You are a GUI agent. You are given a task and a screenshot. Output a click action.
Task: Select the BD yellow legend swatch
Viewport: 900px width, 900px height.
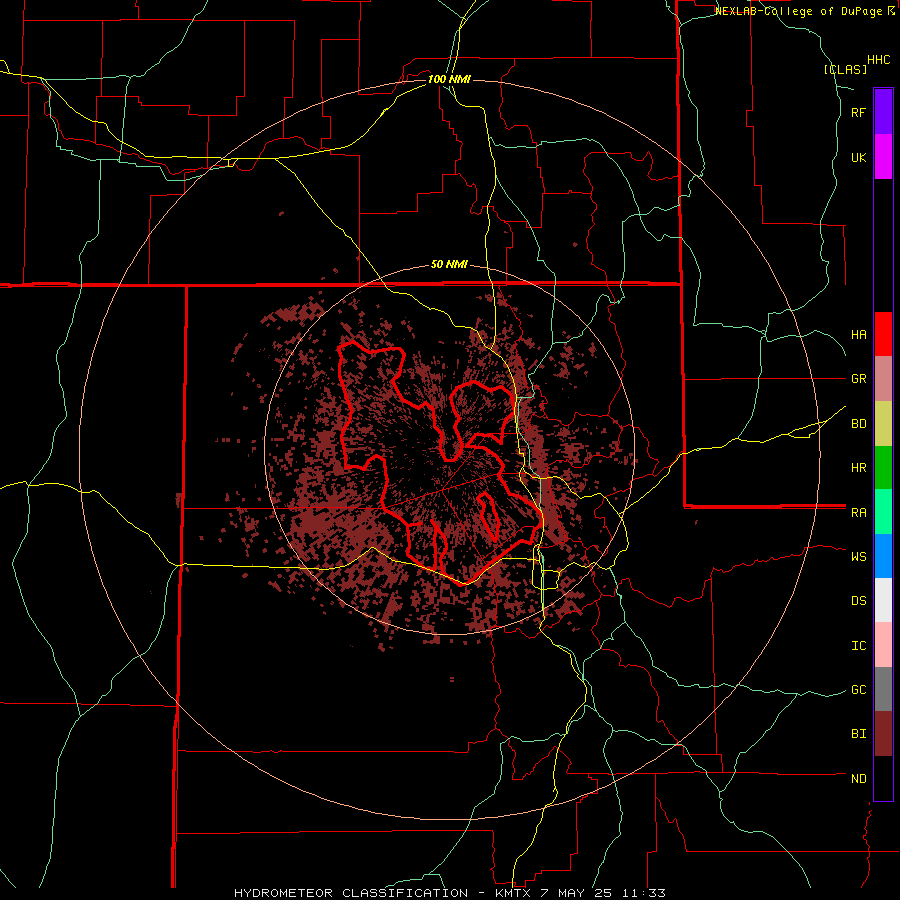pyautogui.click(x=883, y=424)
